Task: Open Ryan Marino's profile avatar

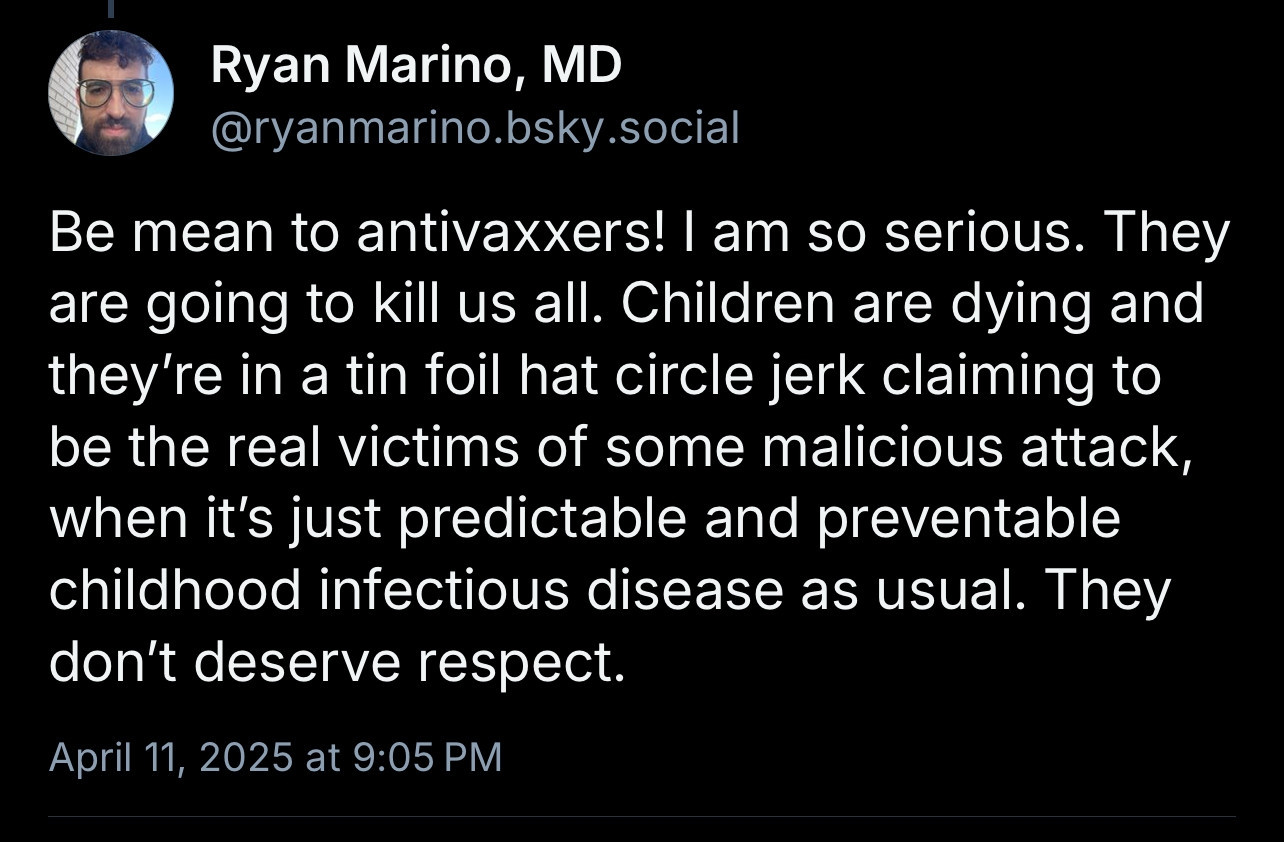Action: 111,93
